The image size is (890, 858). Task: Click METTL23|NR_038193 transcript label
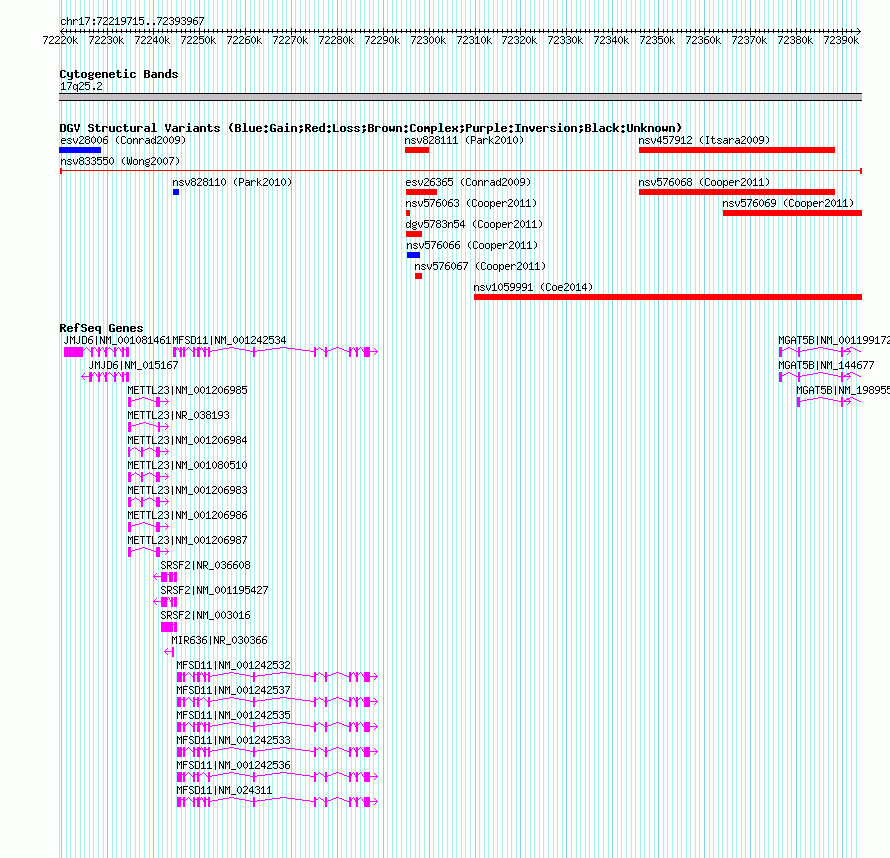[x=178, y=415]
